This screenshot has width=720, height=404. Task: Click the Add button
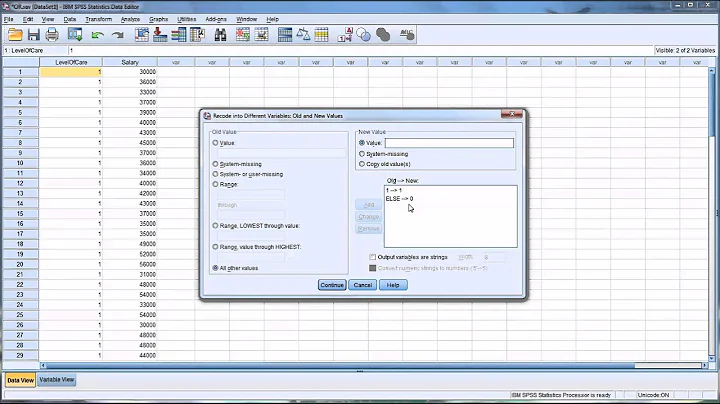(368, 205)
